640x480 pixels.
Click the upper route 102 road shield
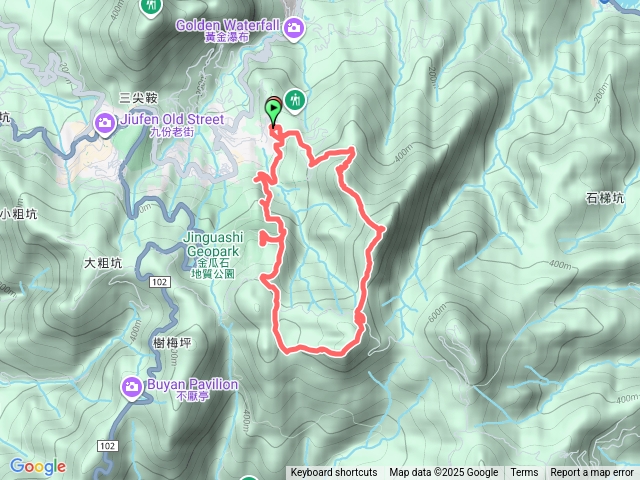coord(160,282)
